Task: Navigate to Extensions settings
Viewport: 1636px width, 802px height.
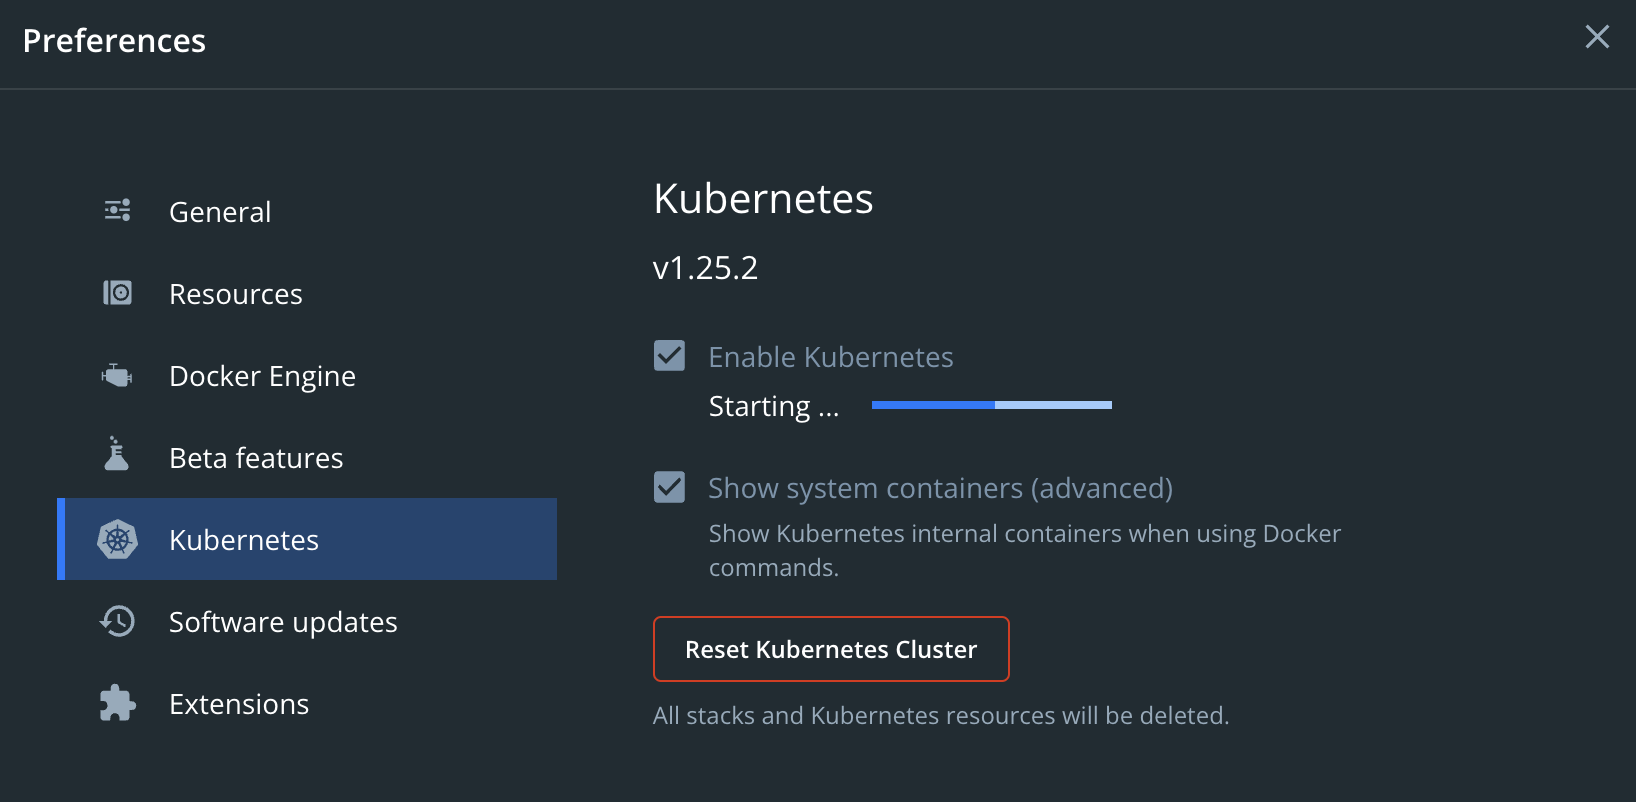Action: pyautogui.click(x=307, y=704)
